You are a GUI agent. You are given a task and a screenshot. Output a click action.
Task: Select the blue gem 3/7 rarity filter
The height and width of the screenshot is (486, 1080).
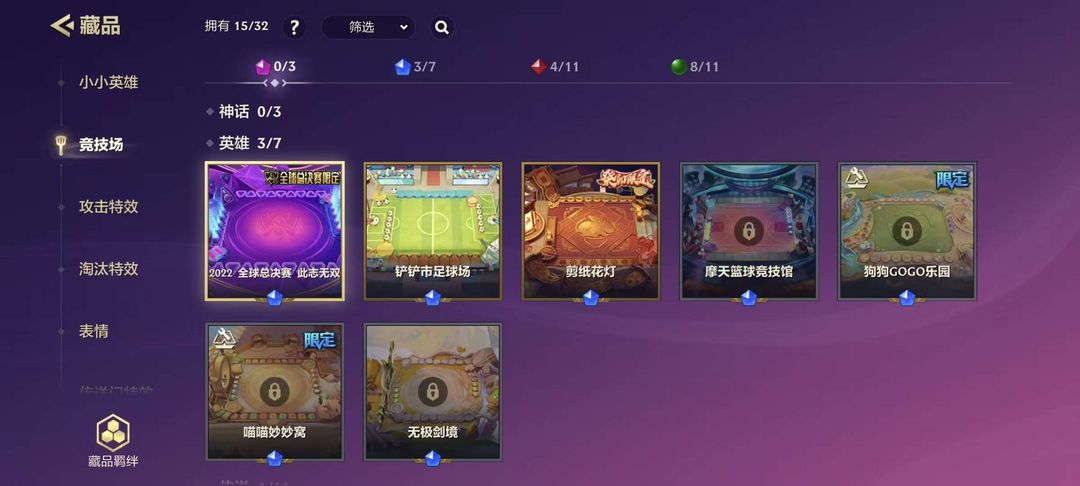click(x=415, y=67)
